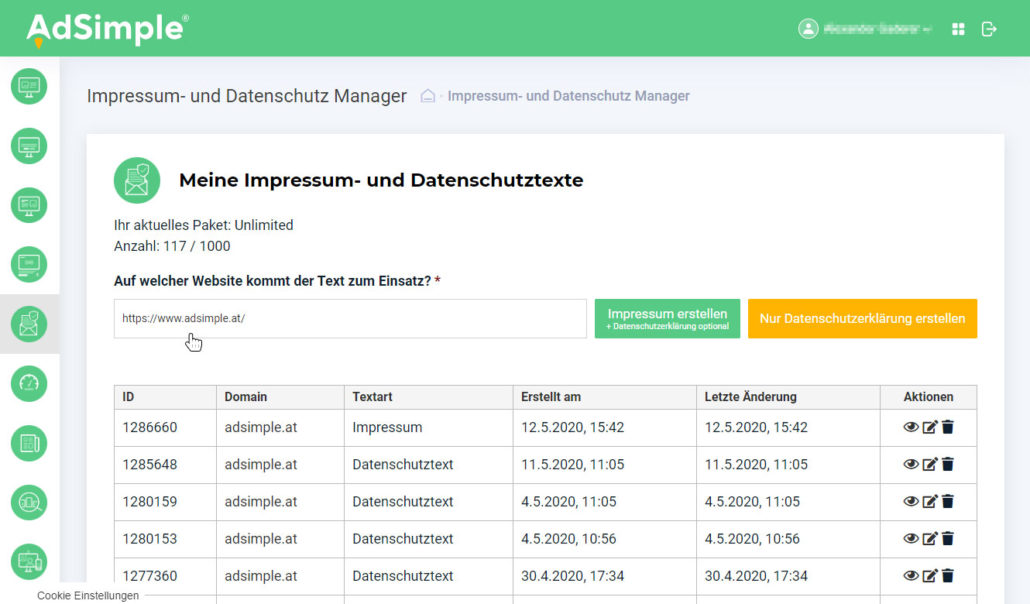This screenshot has height=604, width=1030.
Task: Open the apps grid icon in the top bar
Action: click(x=957, y=29)
